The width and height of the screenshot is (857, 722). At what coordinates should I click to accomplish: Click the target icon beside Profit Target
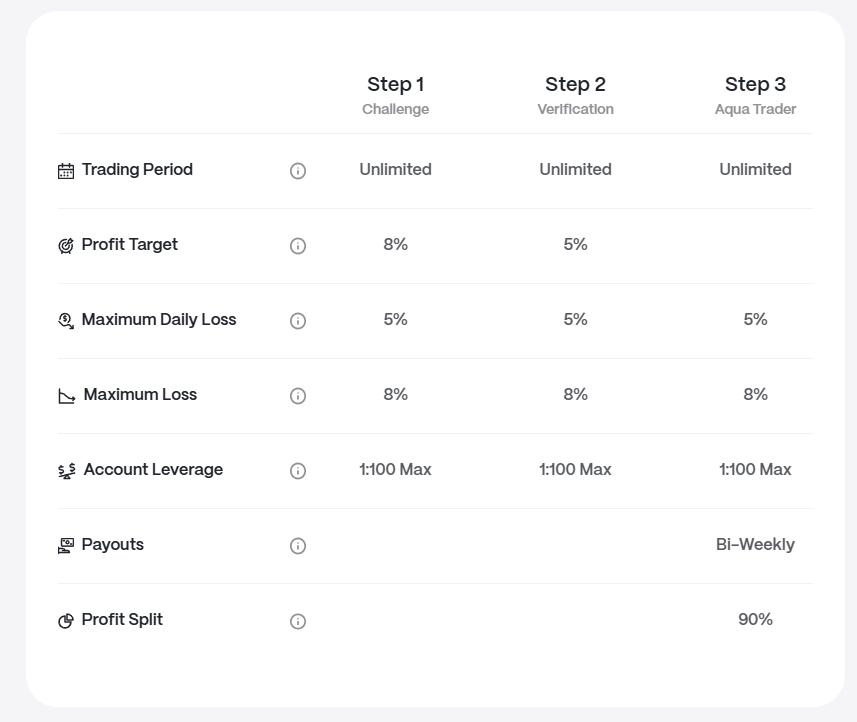pos(66,246)
